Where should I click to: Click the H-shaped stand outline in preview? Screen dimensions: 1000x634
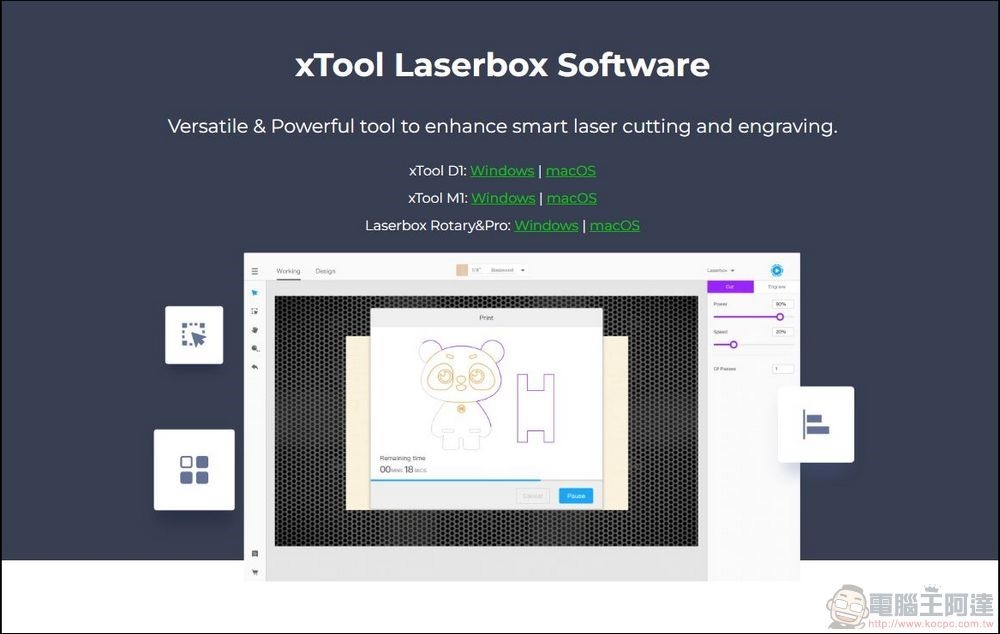click(536, 408)
